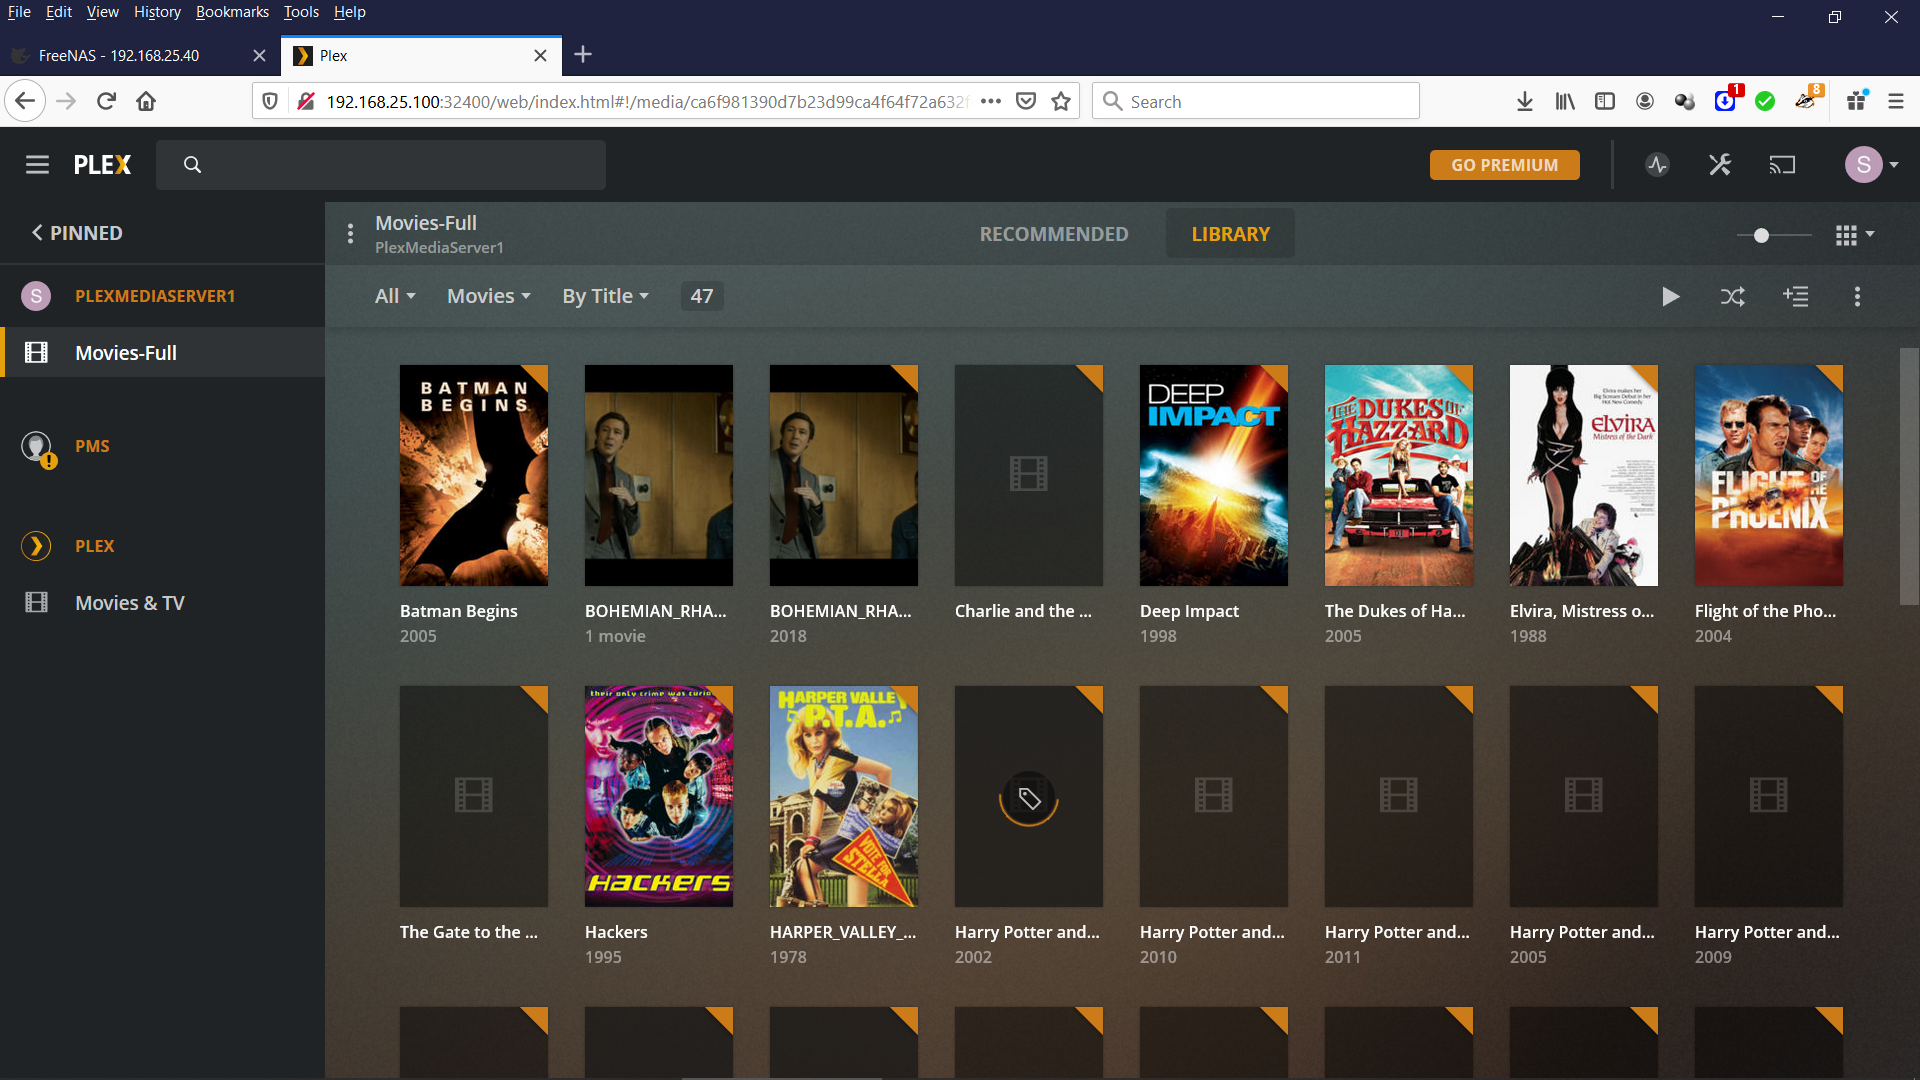This screenshot has height=1080, width=1920.
Task: Open Movies-Full library options menu
Action: click(x=350, y=234)
